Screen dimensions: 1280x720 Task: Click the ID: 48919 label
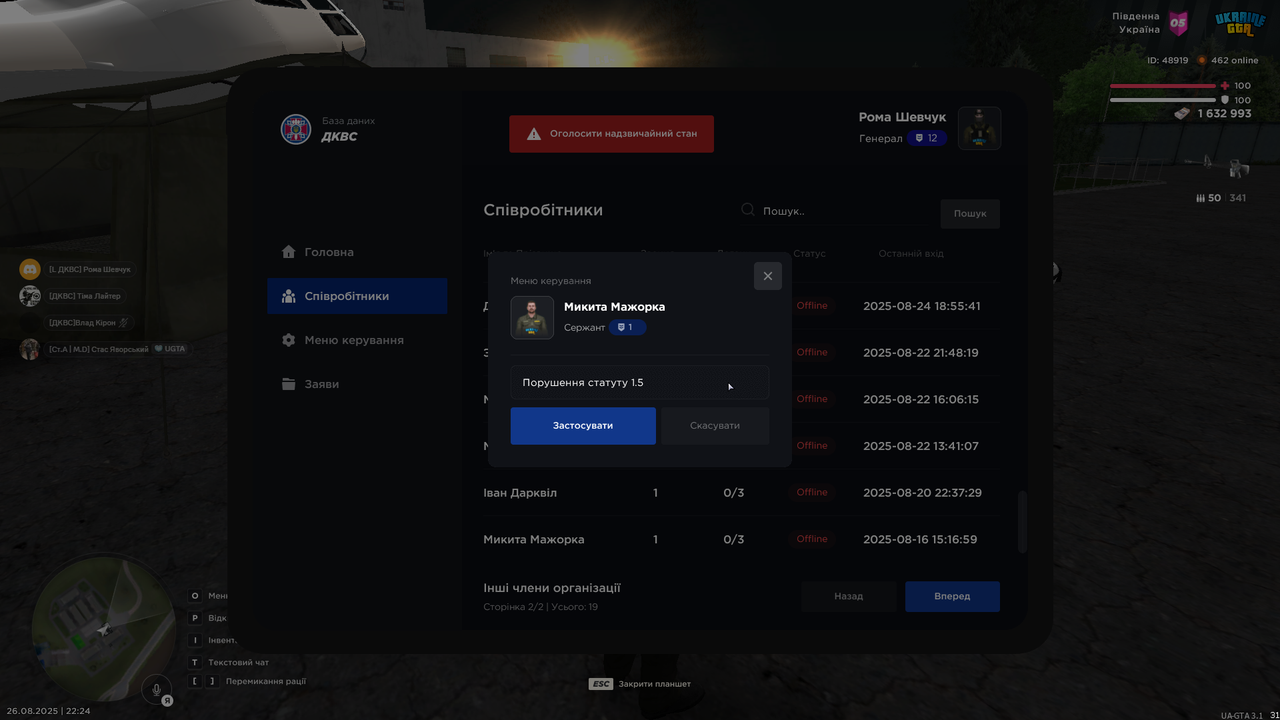coord(1167,60)
